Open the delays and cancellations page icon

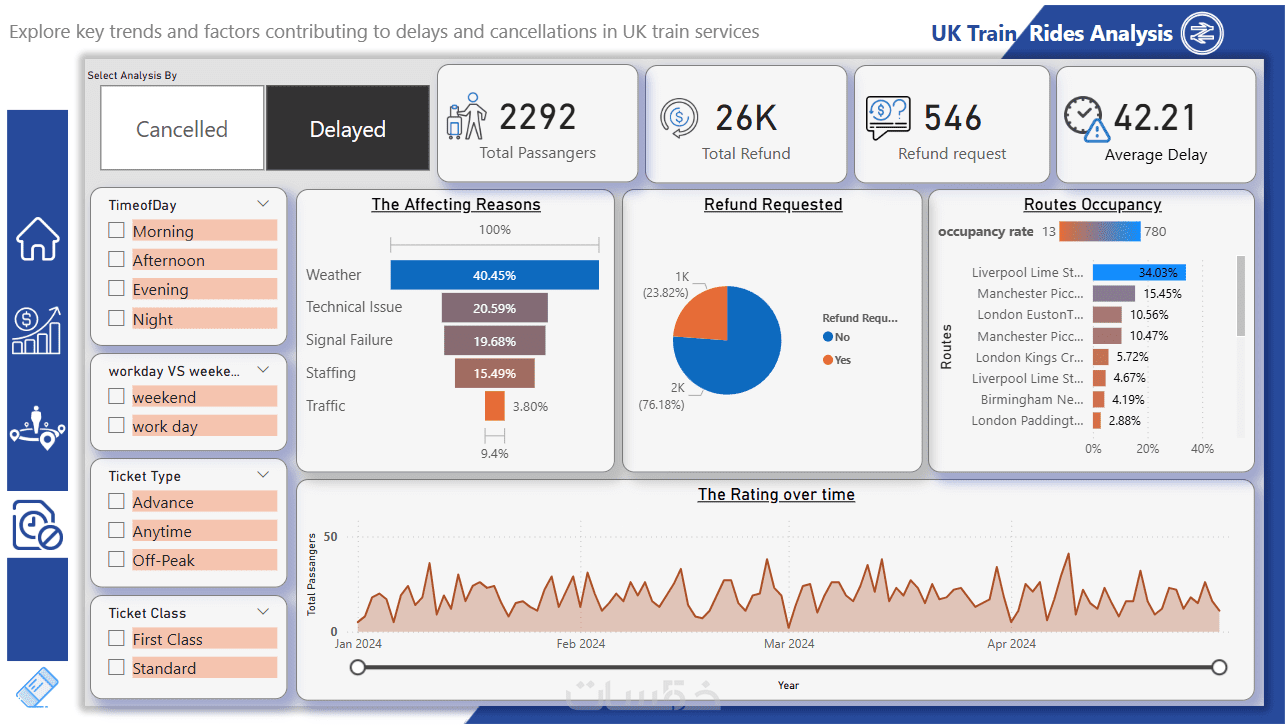pyautogui.click(x=37, y=525)
